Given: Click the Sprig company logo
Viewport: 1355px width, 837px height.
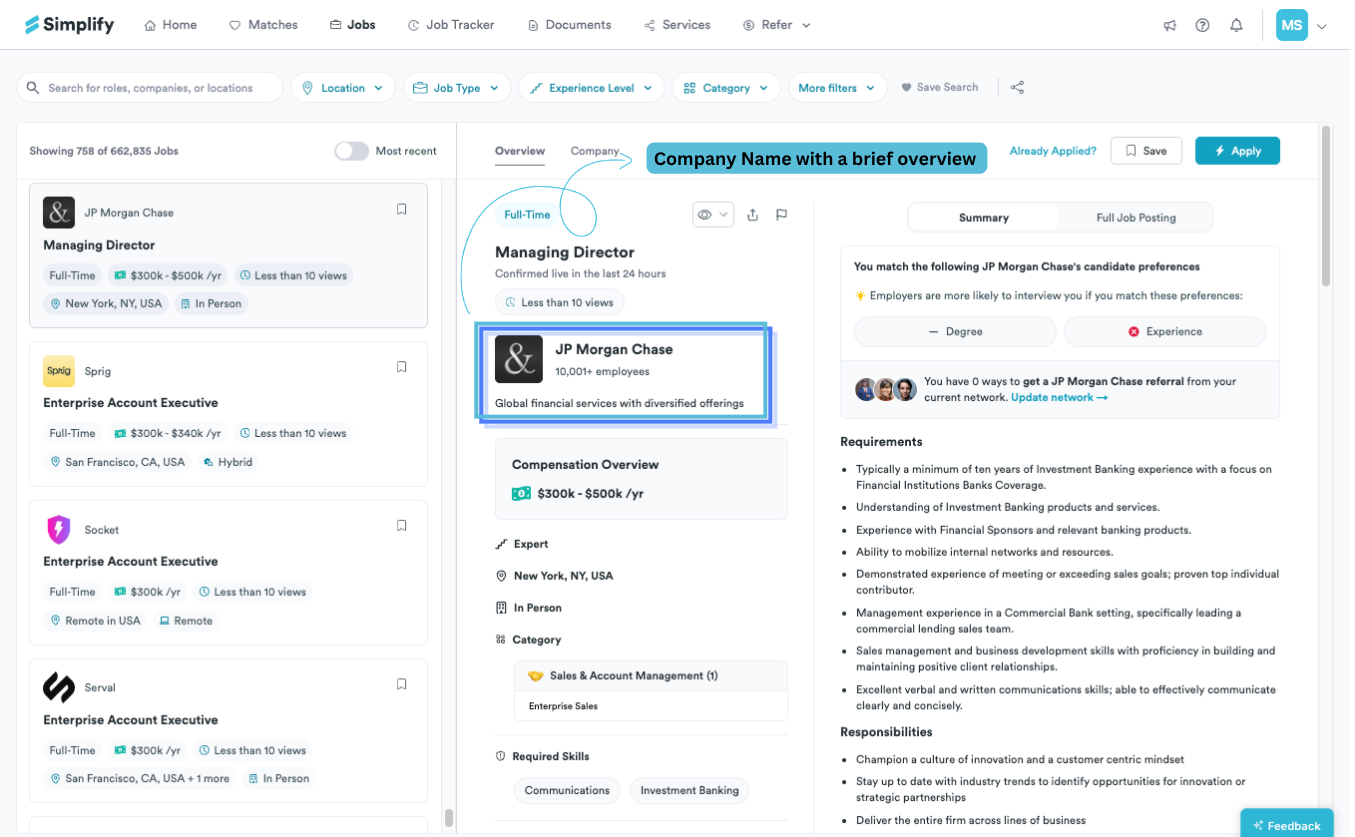Looking at the screenshot, I should pyautogui.click(x=59, y=371).
